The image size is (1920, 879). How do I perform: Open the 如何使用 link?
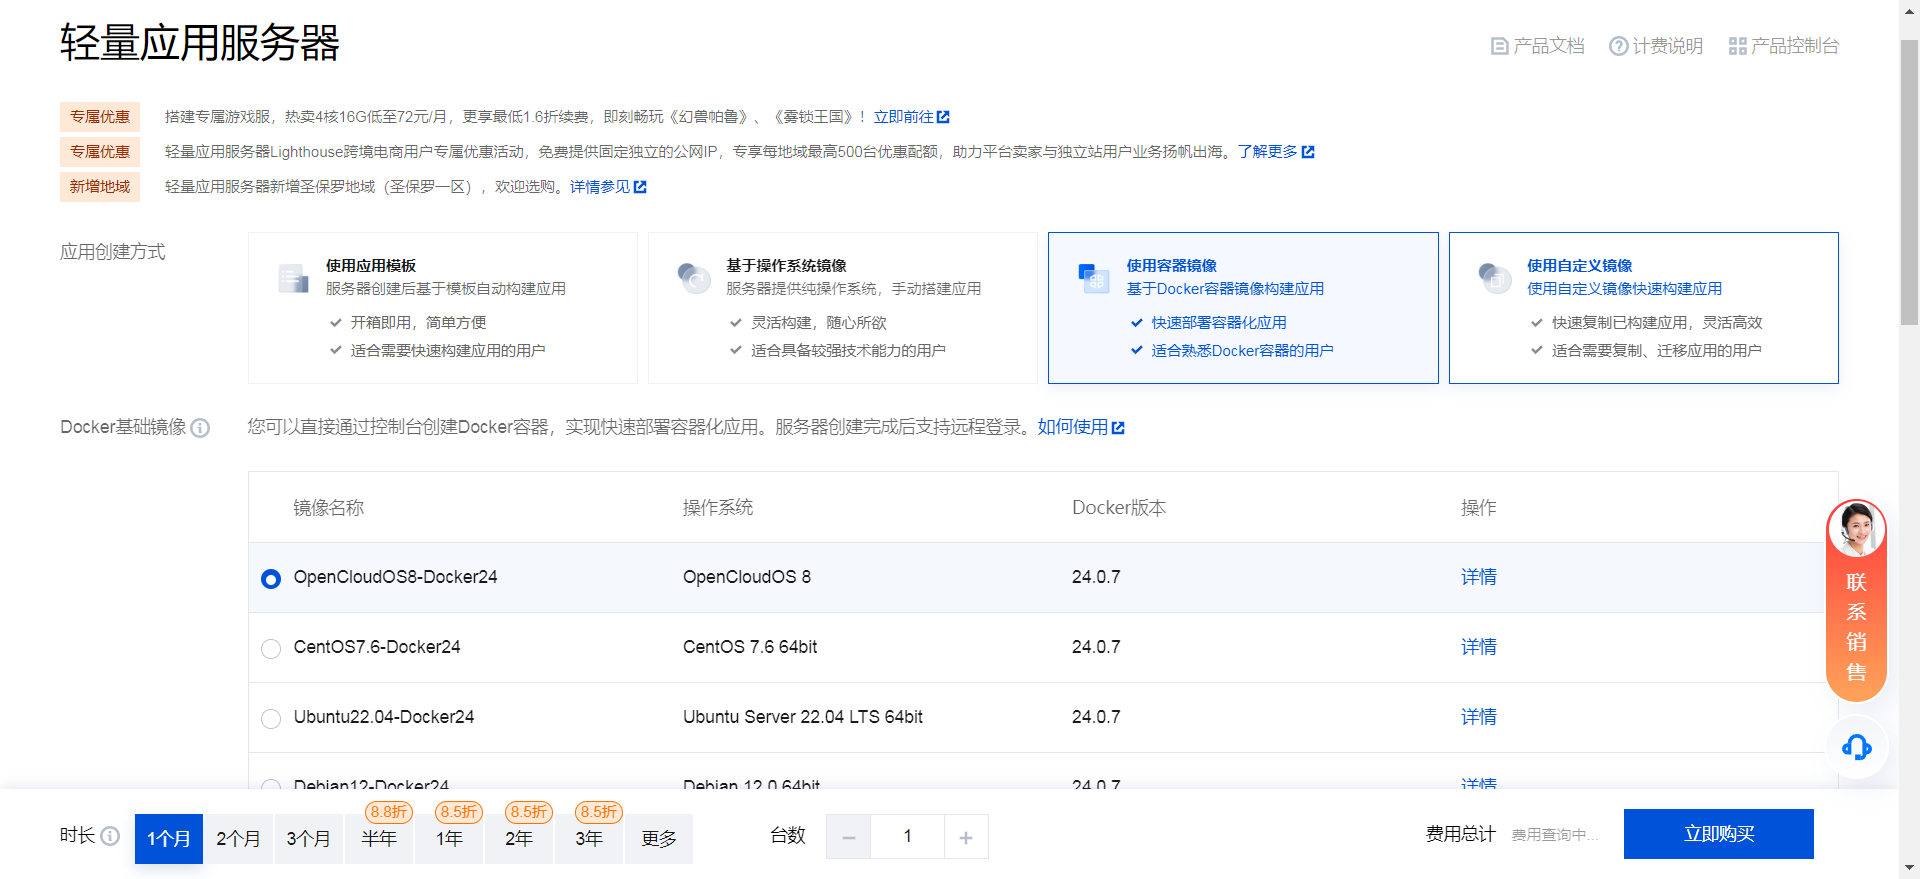[x=1073, y=428]
